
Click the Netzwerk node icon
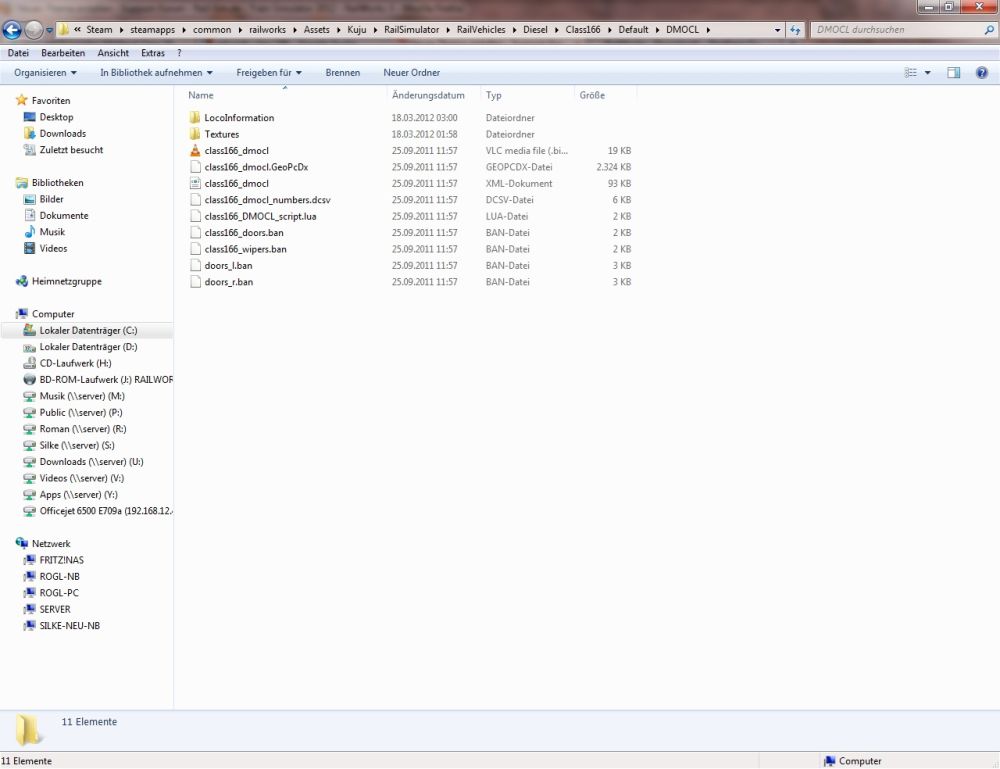pos(22,543)
